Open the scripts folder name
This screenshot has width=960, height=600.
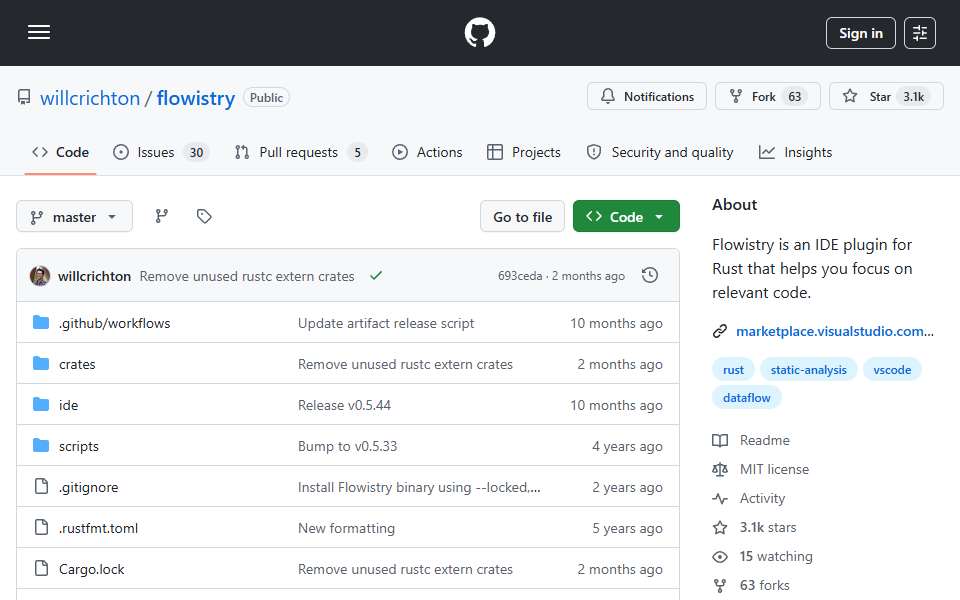click(x=78, y=446)
